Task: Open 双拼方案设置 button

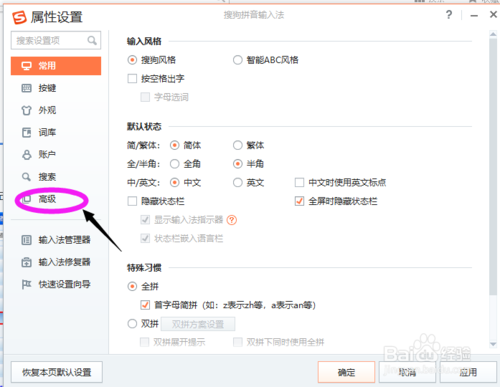Action: (198, 324)
